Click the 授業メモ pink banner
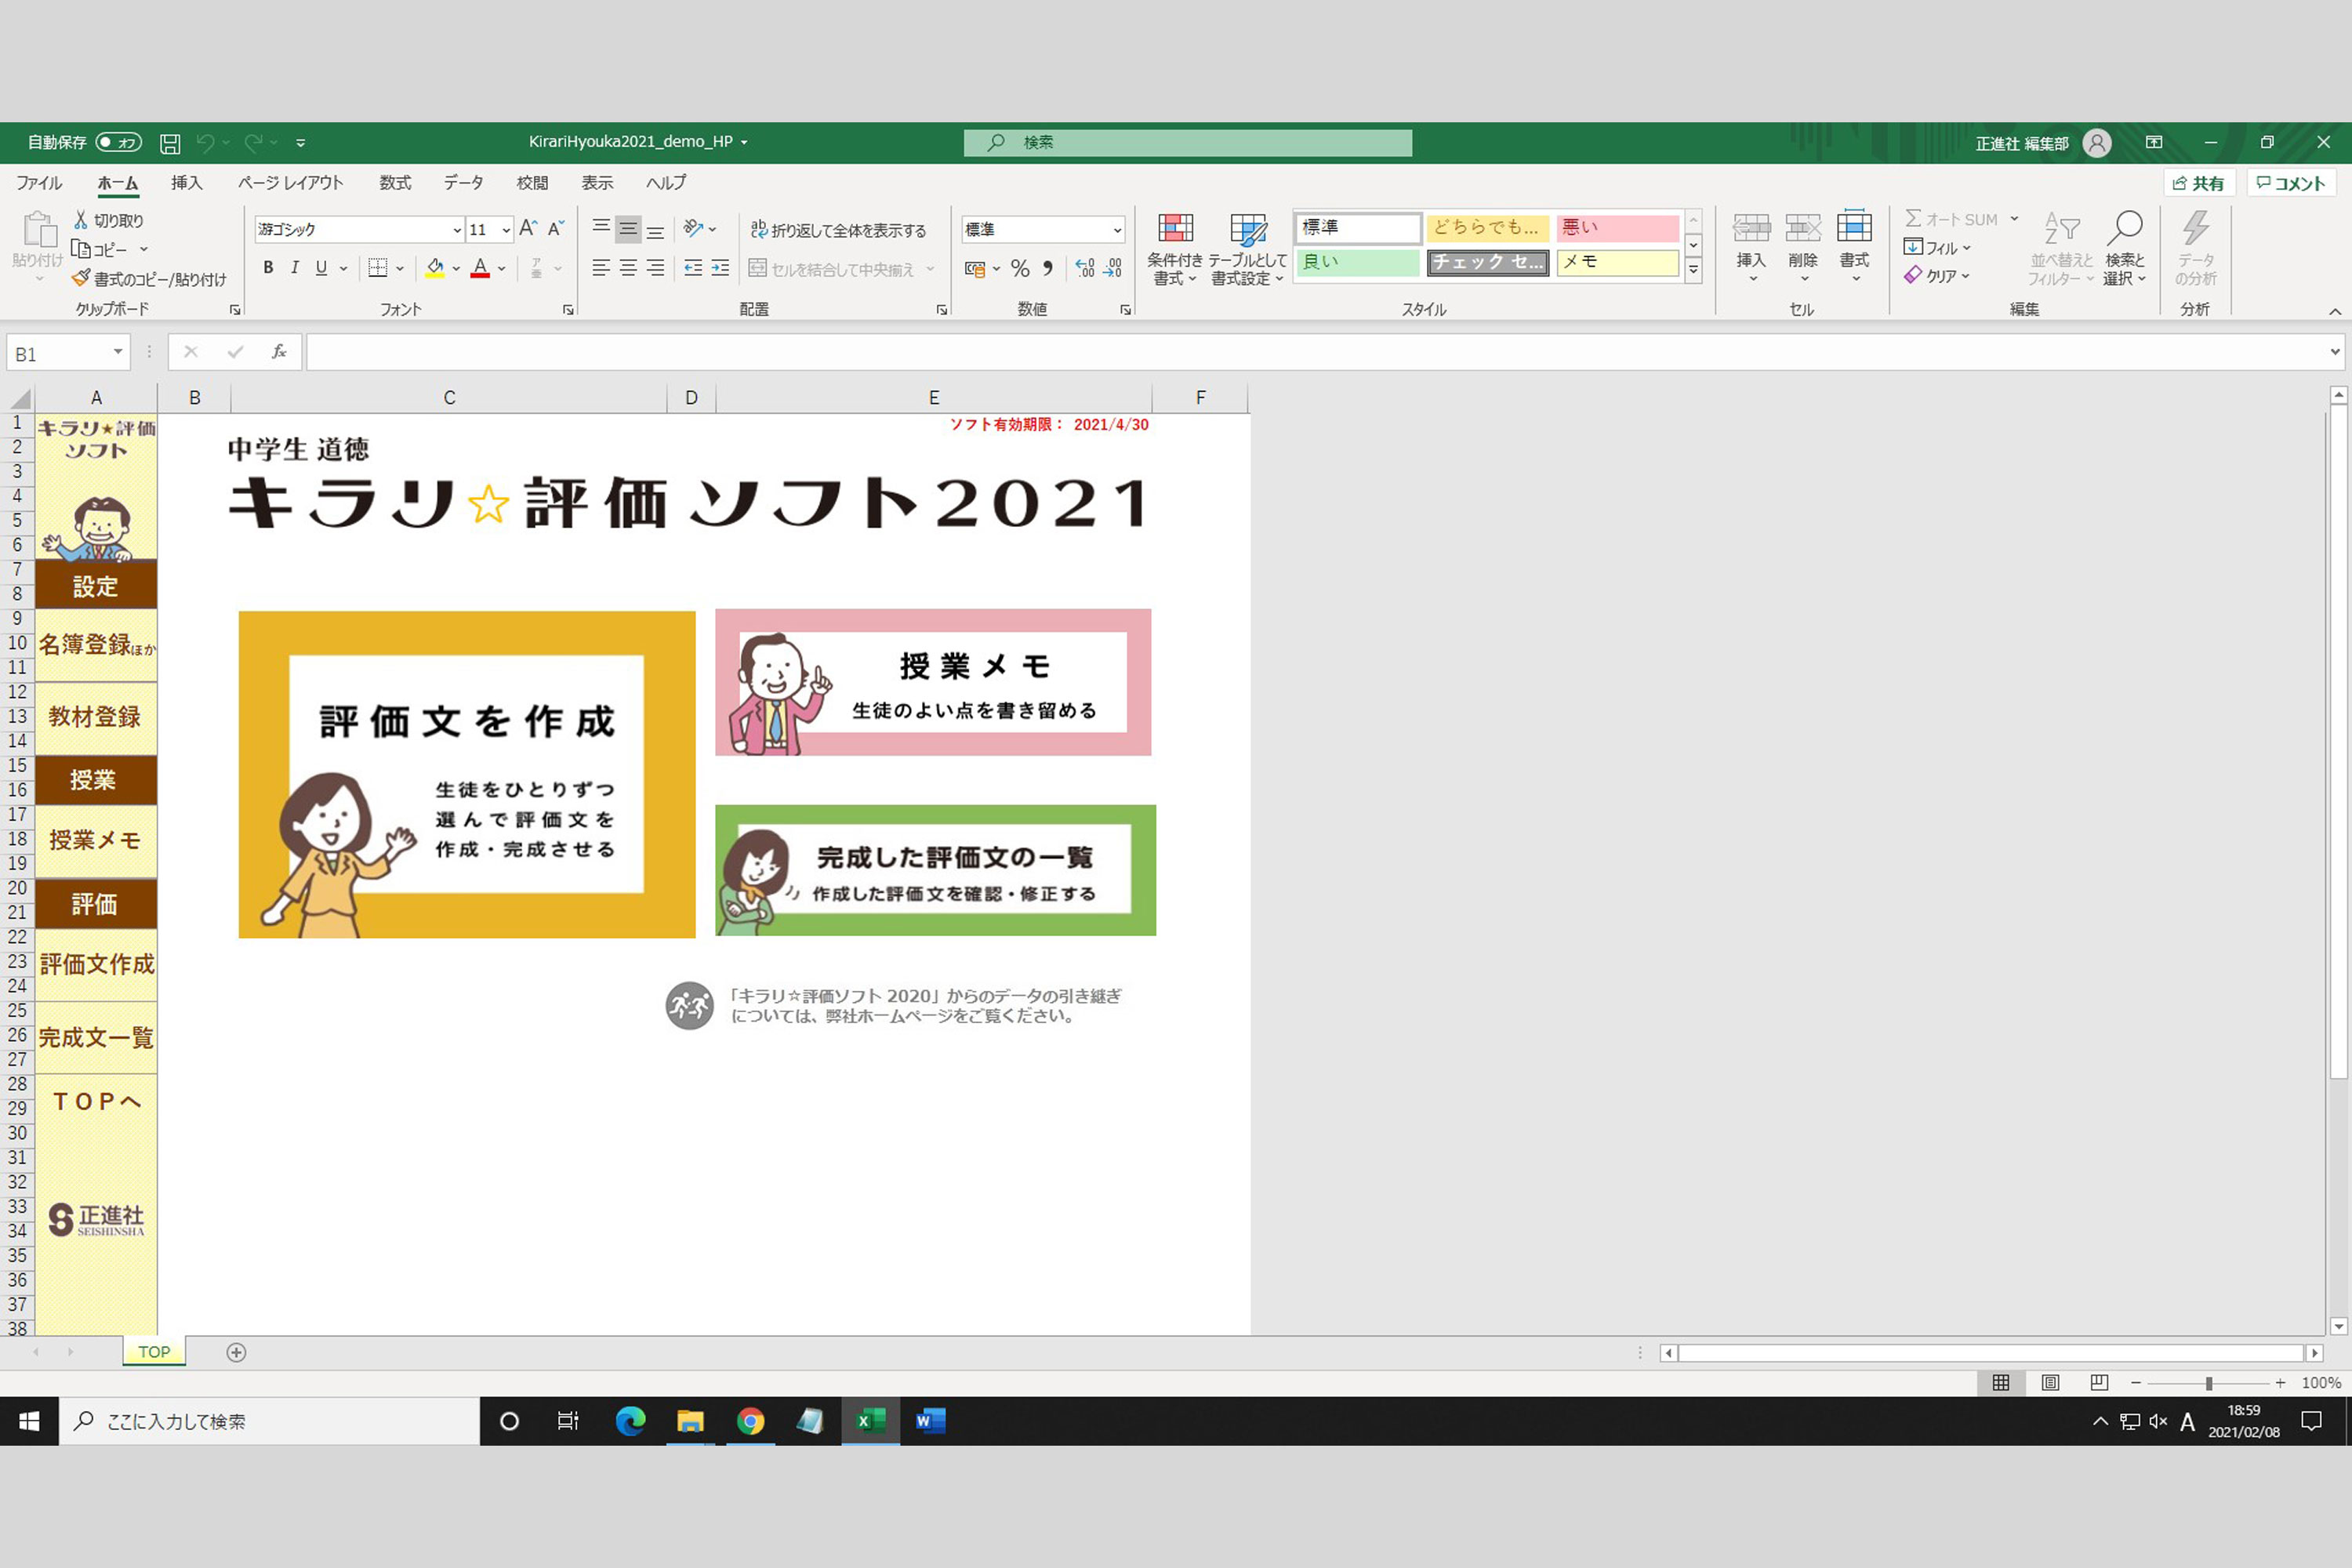The image size is (2352, 1568). (x=933, y=682)
